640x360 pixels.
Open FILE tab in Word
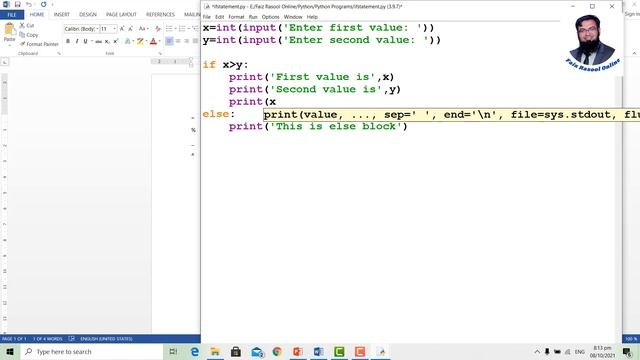click(x=12, y=15)
